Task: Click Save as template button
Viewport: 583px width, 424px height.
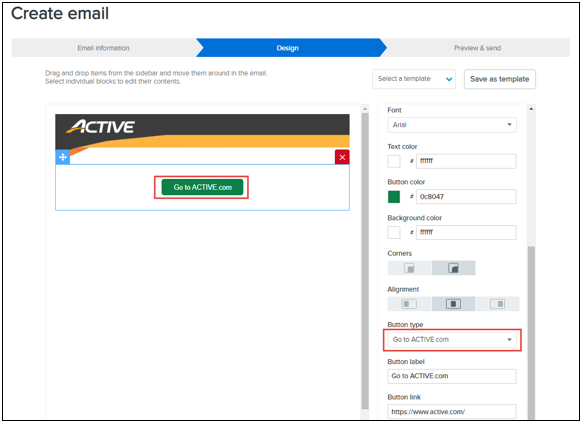Action: pyautogui.click(x=500, y=79)
